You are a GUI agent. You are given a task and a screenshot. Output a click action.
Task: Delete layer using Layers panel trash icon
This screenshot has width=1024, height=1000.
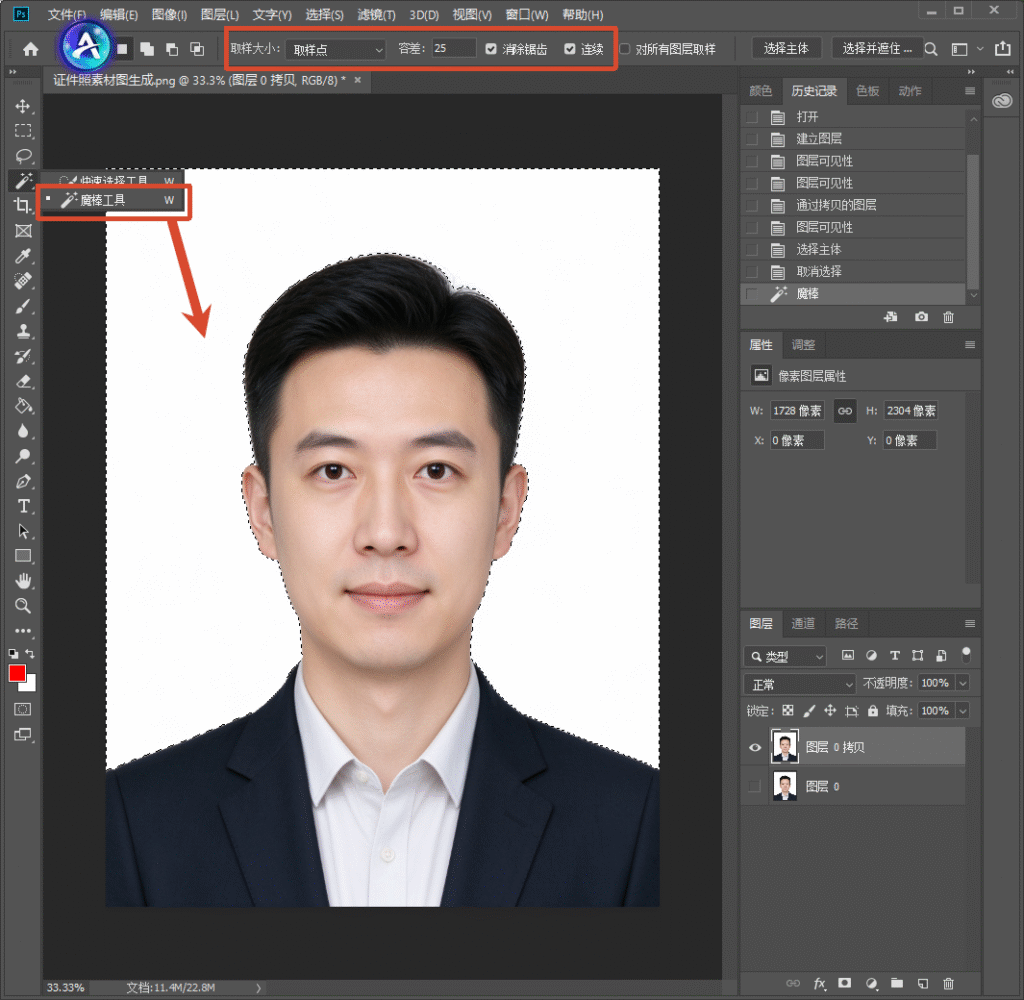948,983
